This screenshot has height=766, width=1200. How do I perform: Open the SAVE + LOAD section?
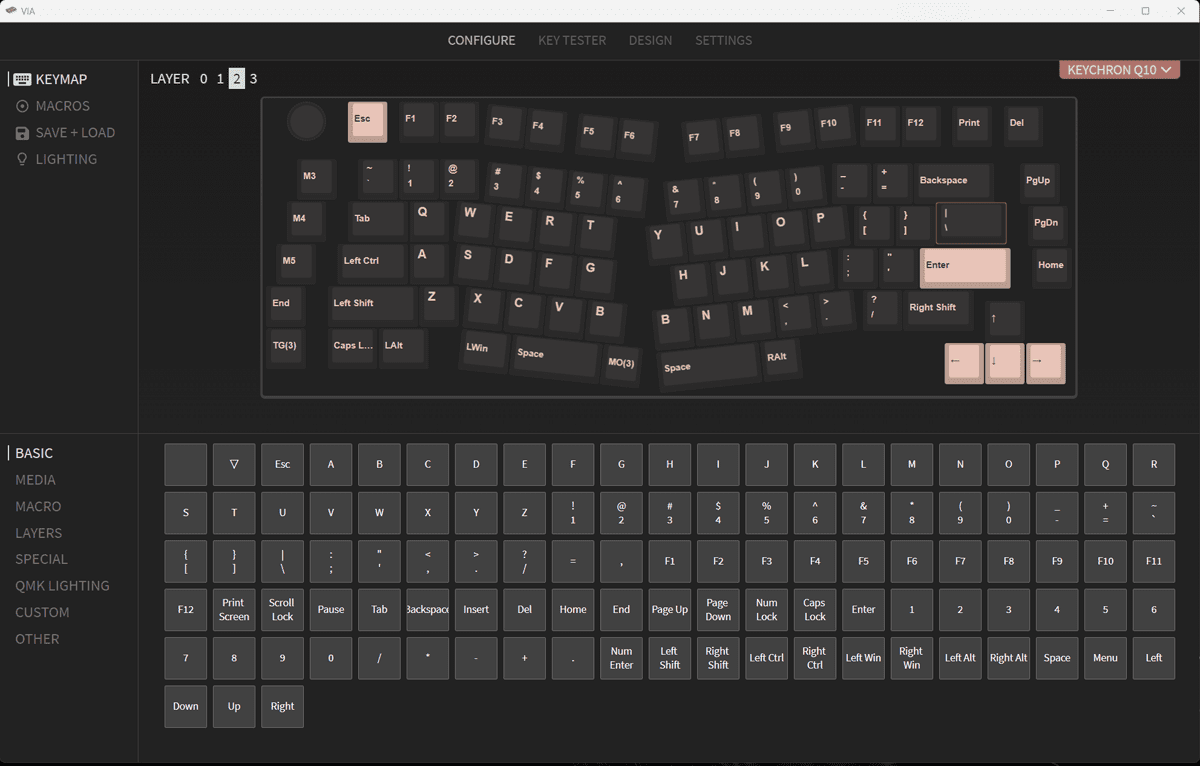pos(65,132)
